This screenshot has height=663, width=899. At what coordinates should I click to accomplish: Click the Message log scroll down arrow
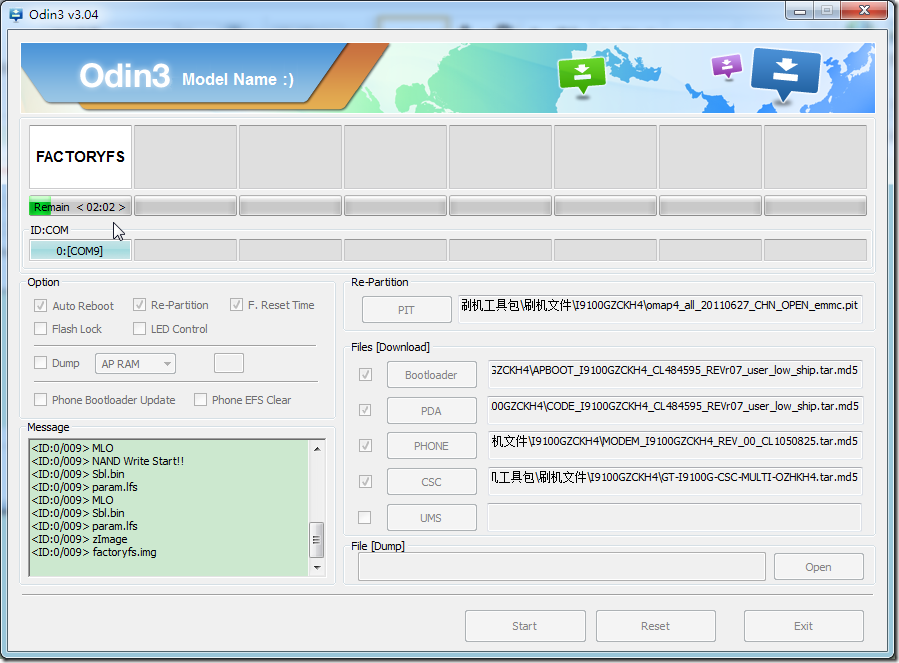pos(317,568)
